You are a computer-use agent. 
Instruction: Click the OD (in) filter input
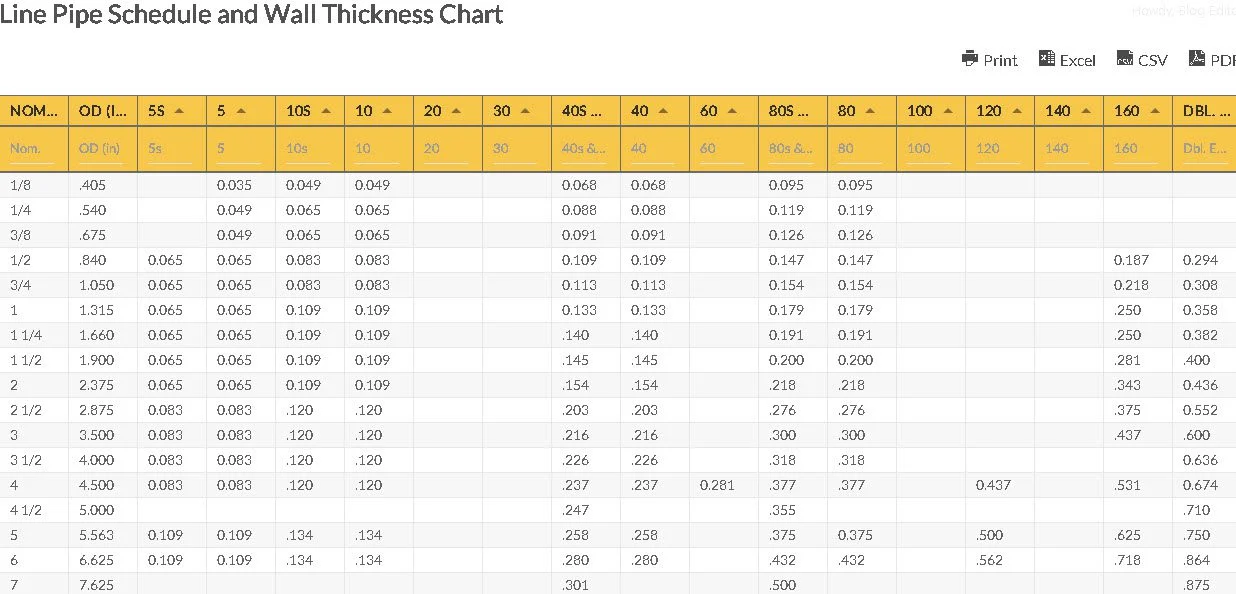coord(103,149)
